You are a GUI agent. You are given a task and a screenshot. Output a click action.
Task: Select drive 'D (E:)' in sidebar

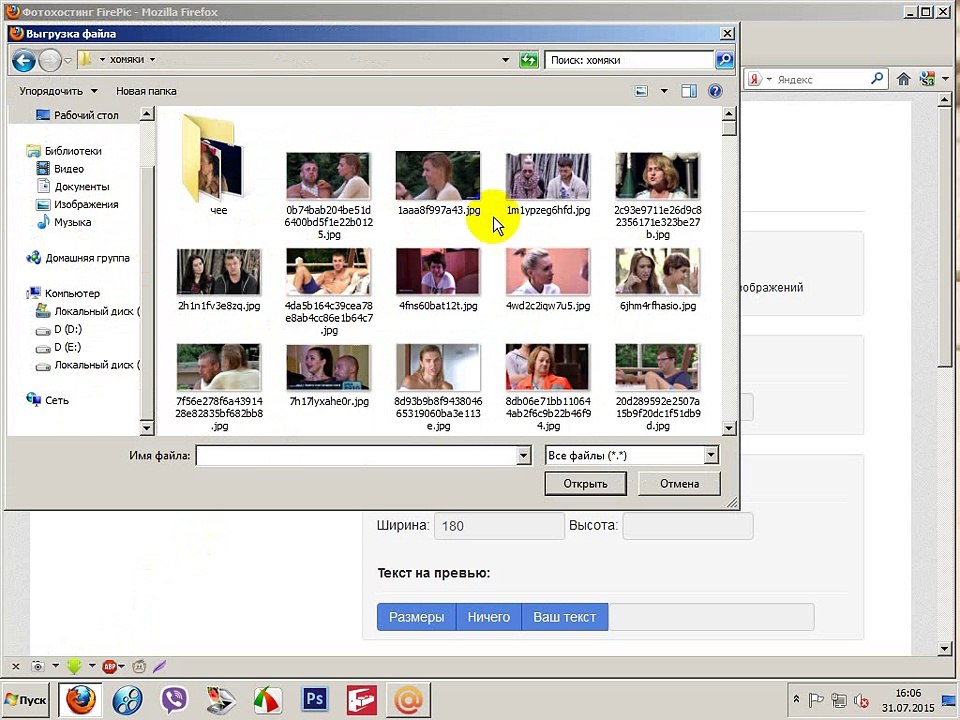tap(59, 347)
